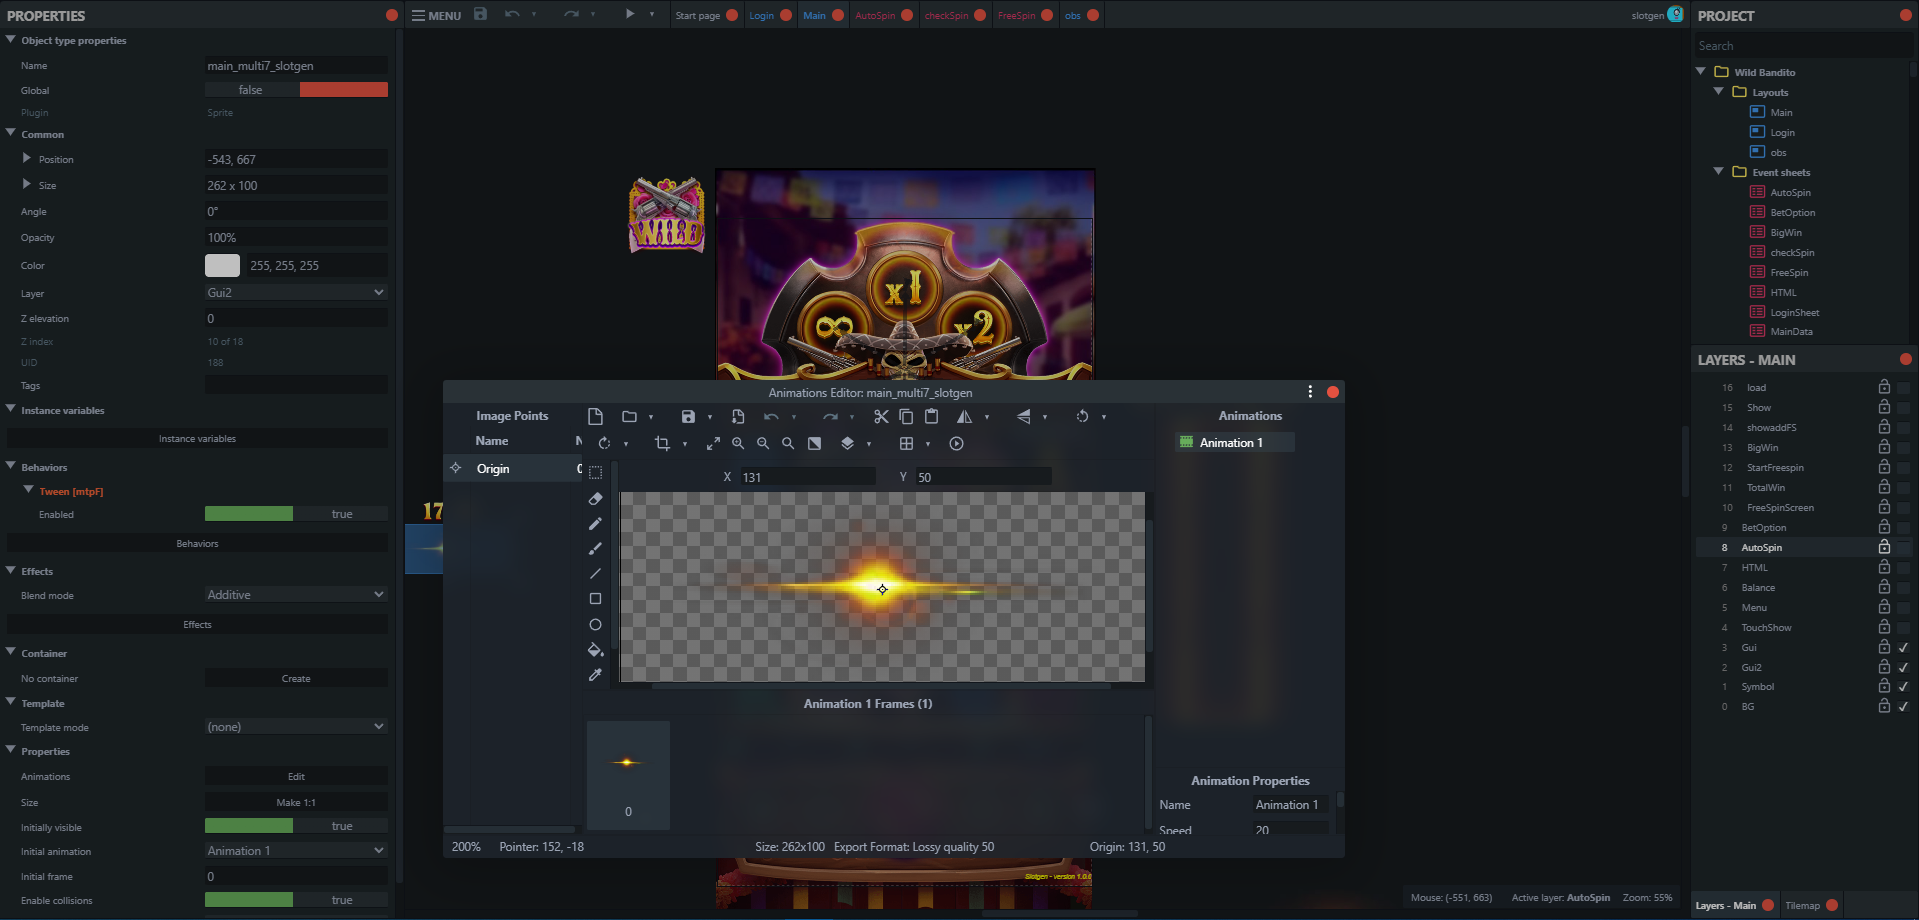
Task: Switch to the Tilemap panel tab
Action: [1802, 906]
